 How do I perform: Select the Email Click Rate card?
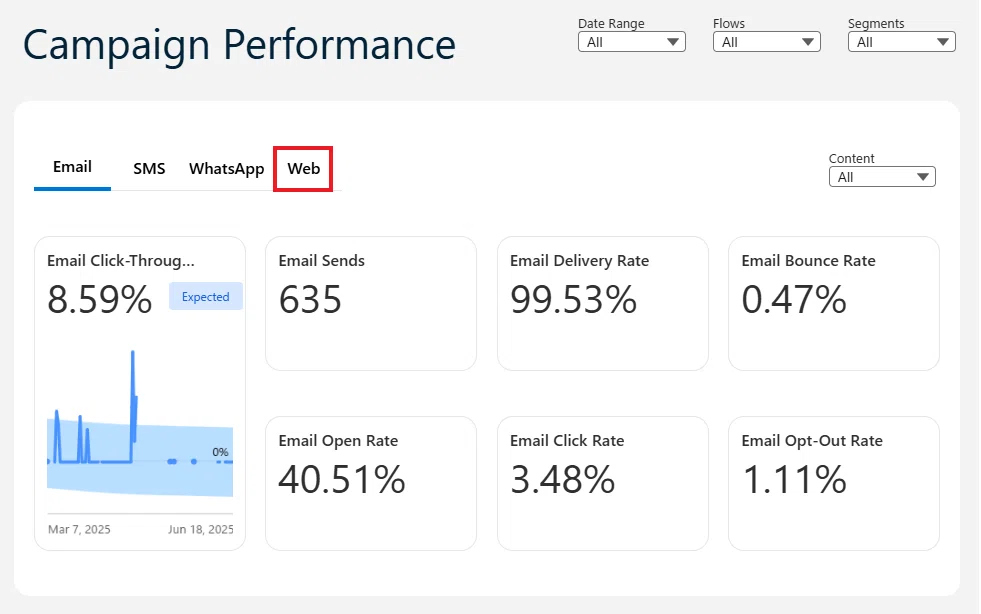(602, 483)
